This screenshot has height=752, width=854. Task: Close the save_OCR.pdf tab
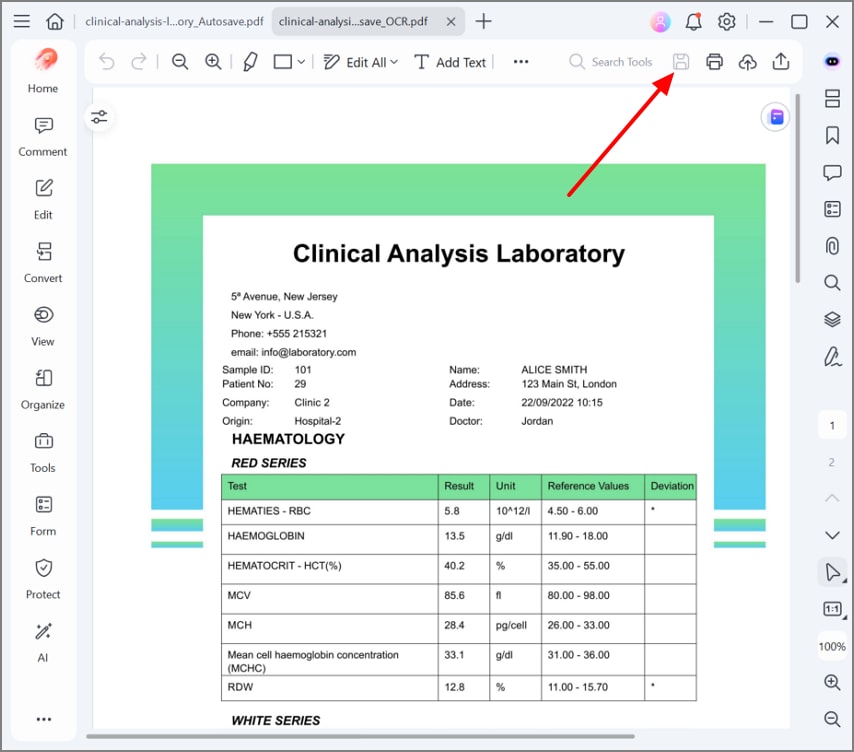(451, 21)
